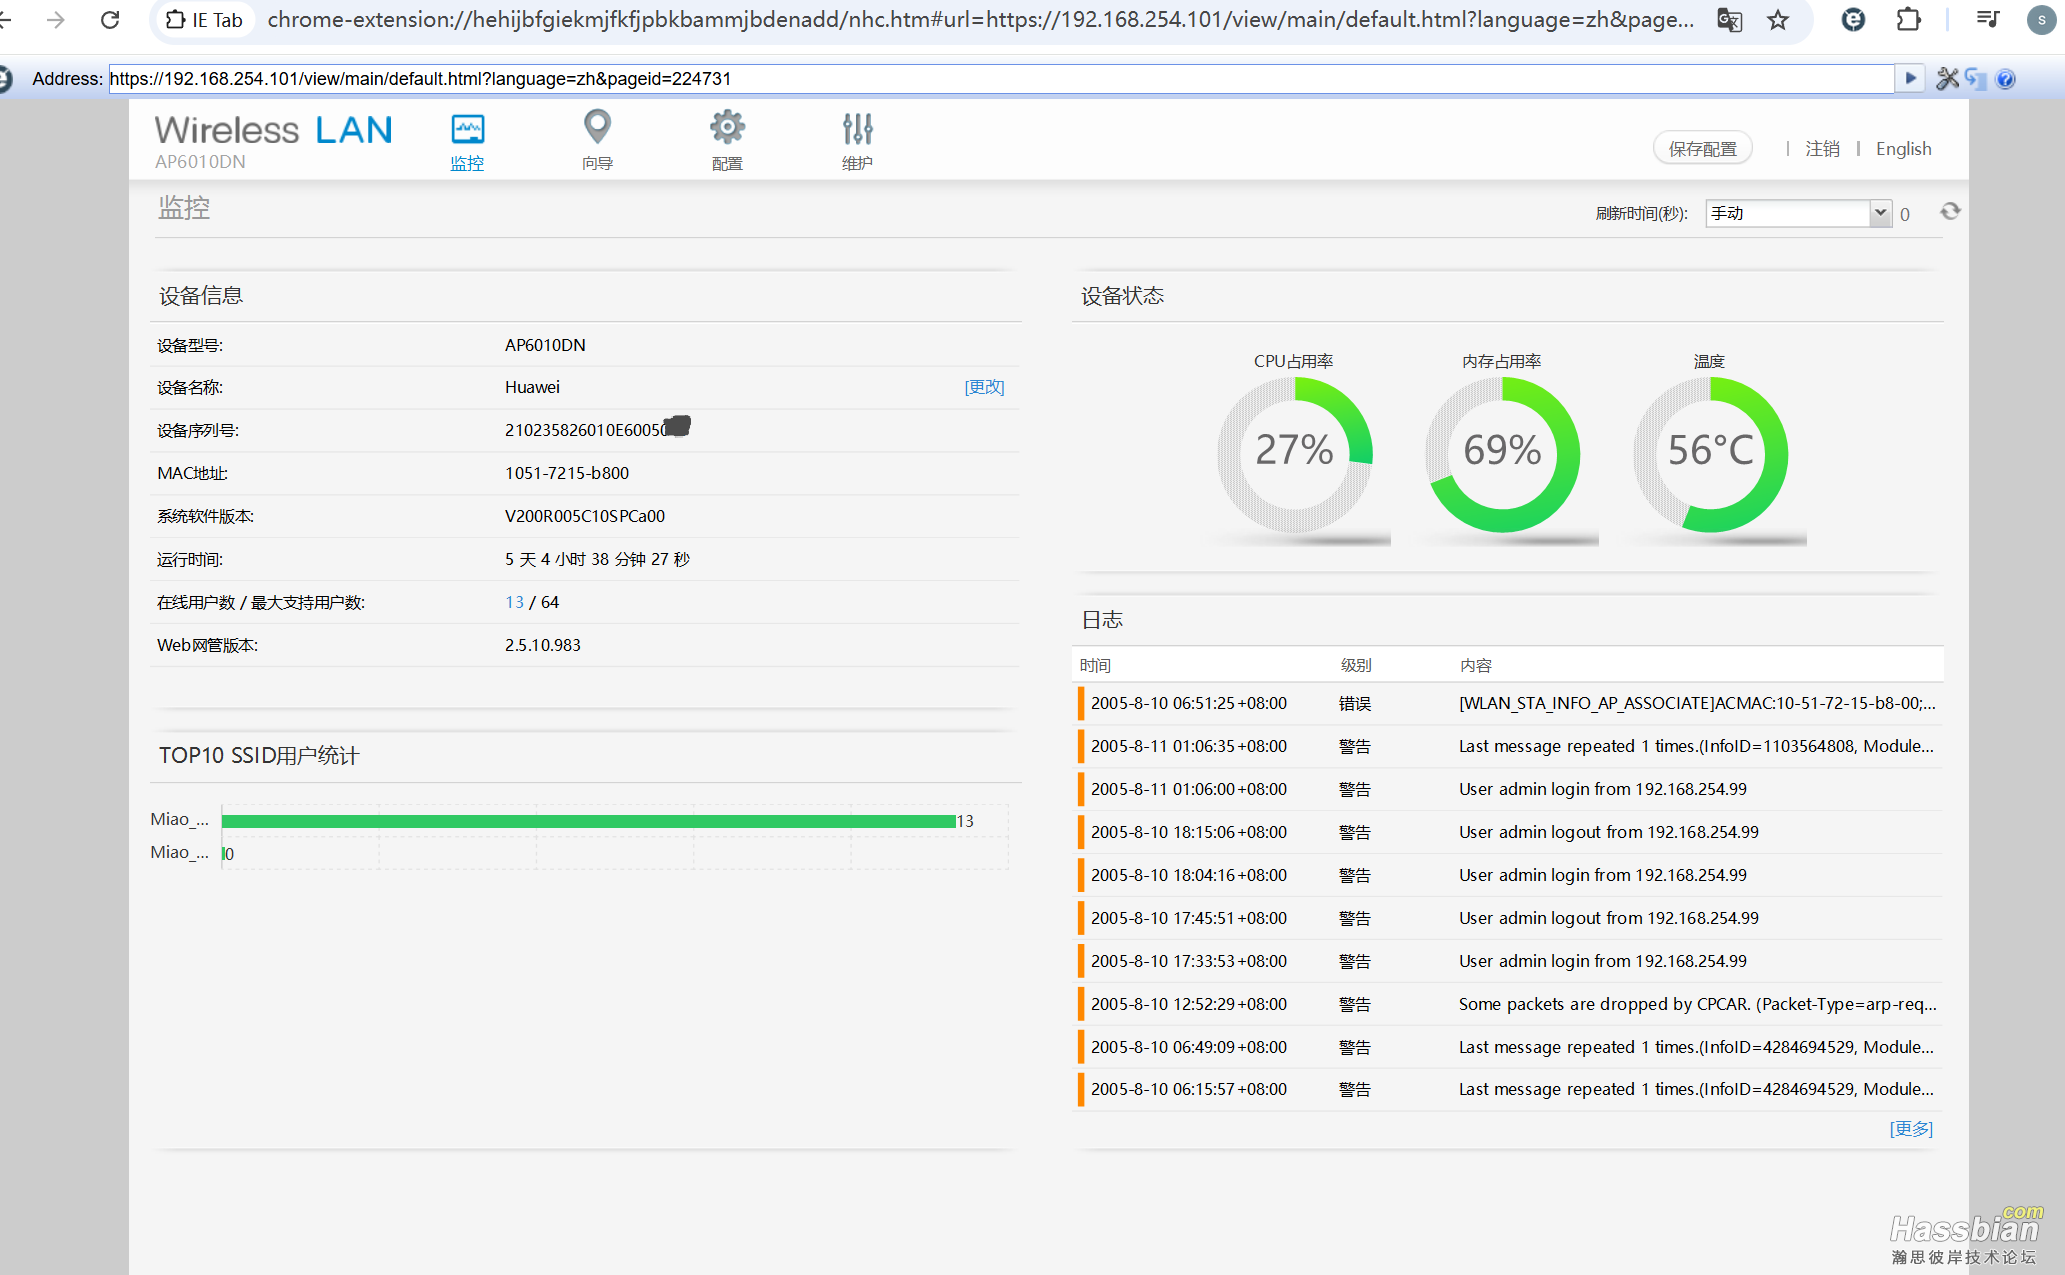Select the WLAN_STA_INFO_AP_ASSOCIATE error log row

[x=1508, y=703]
